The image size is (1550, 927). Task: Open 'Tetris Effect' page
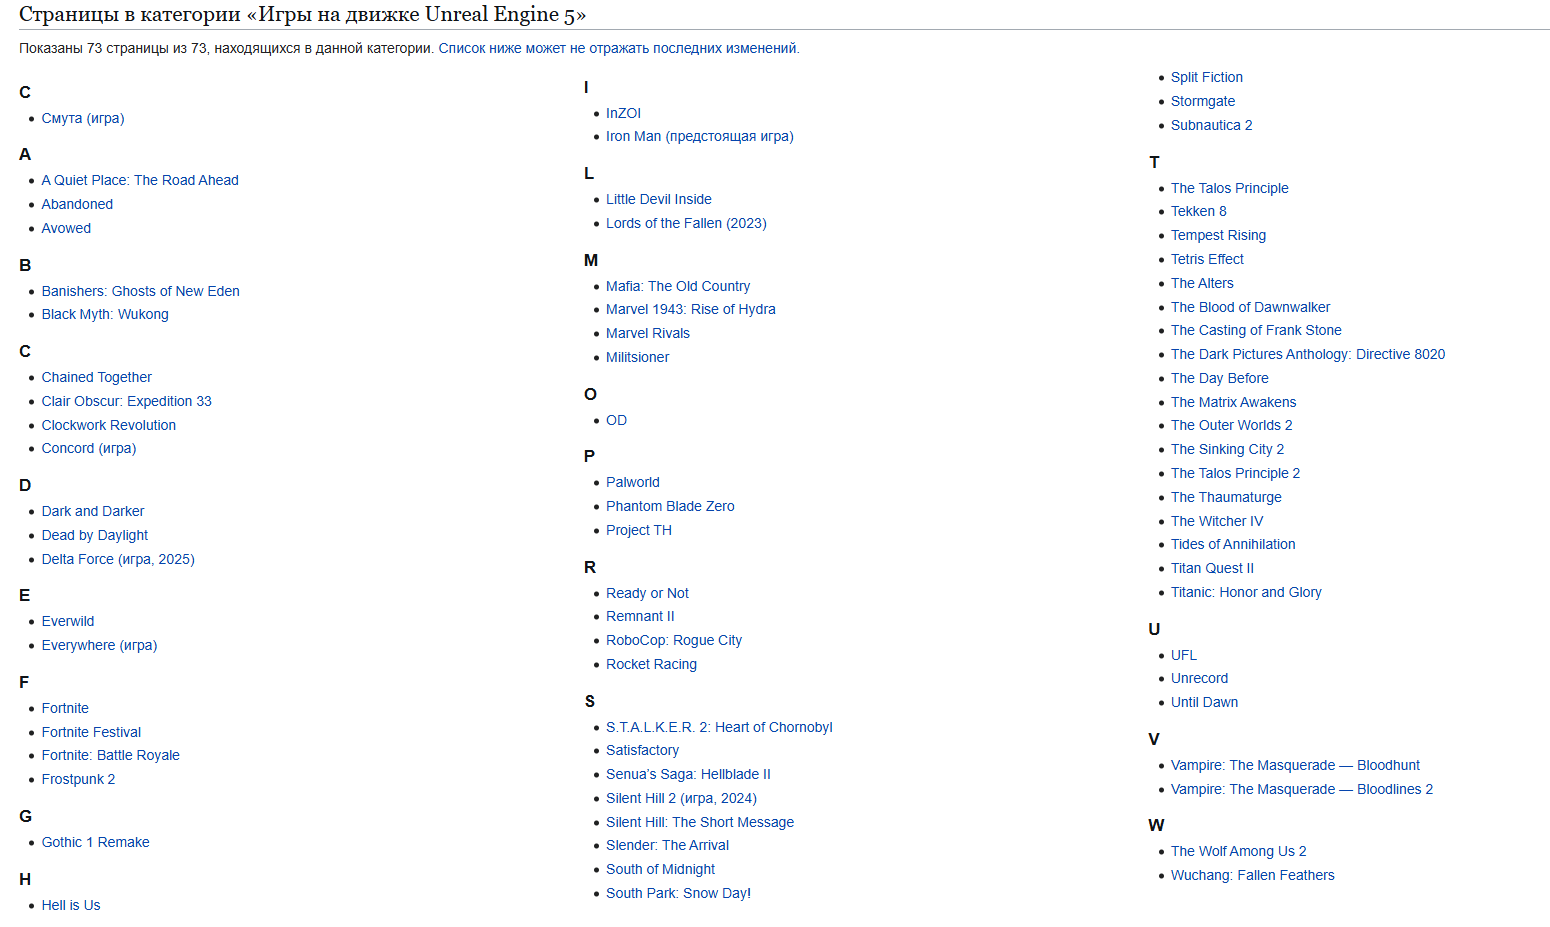click(1207, 259)
